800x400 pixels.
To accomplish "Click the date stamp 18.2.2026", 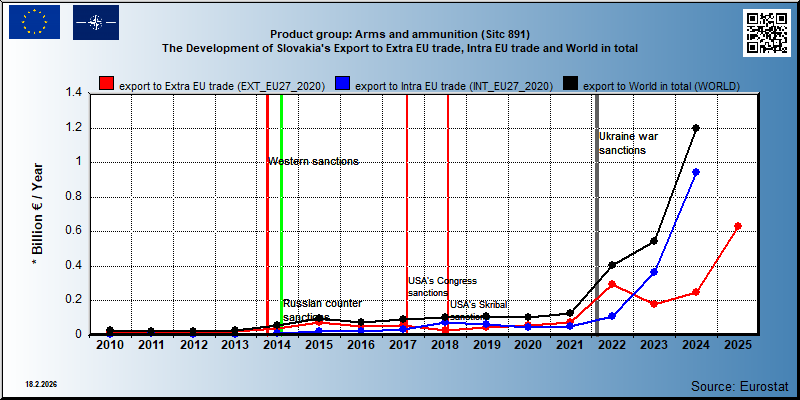I will coord(40,383).
